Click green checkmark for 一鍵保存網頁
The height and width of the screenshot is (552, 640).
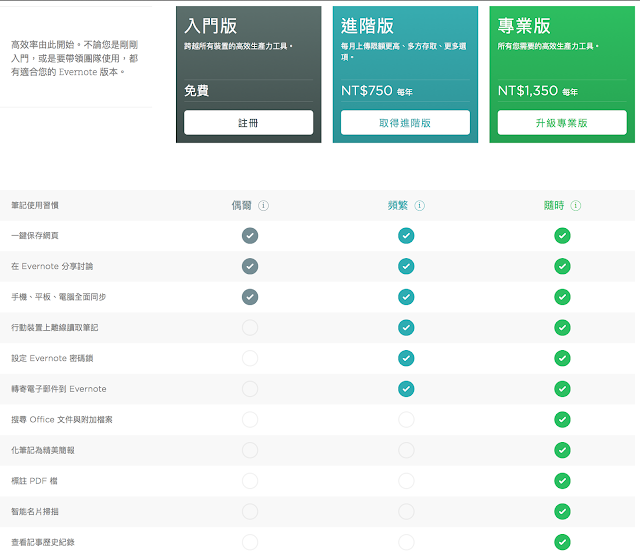point(562,236)
